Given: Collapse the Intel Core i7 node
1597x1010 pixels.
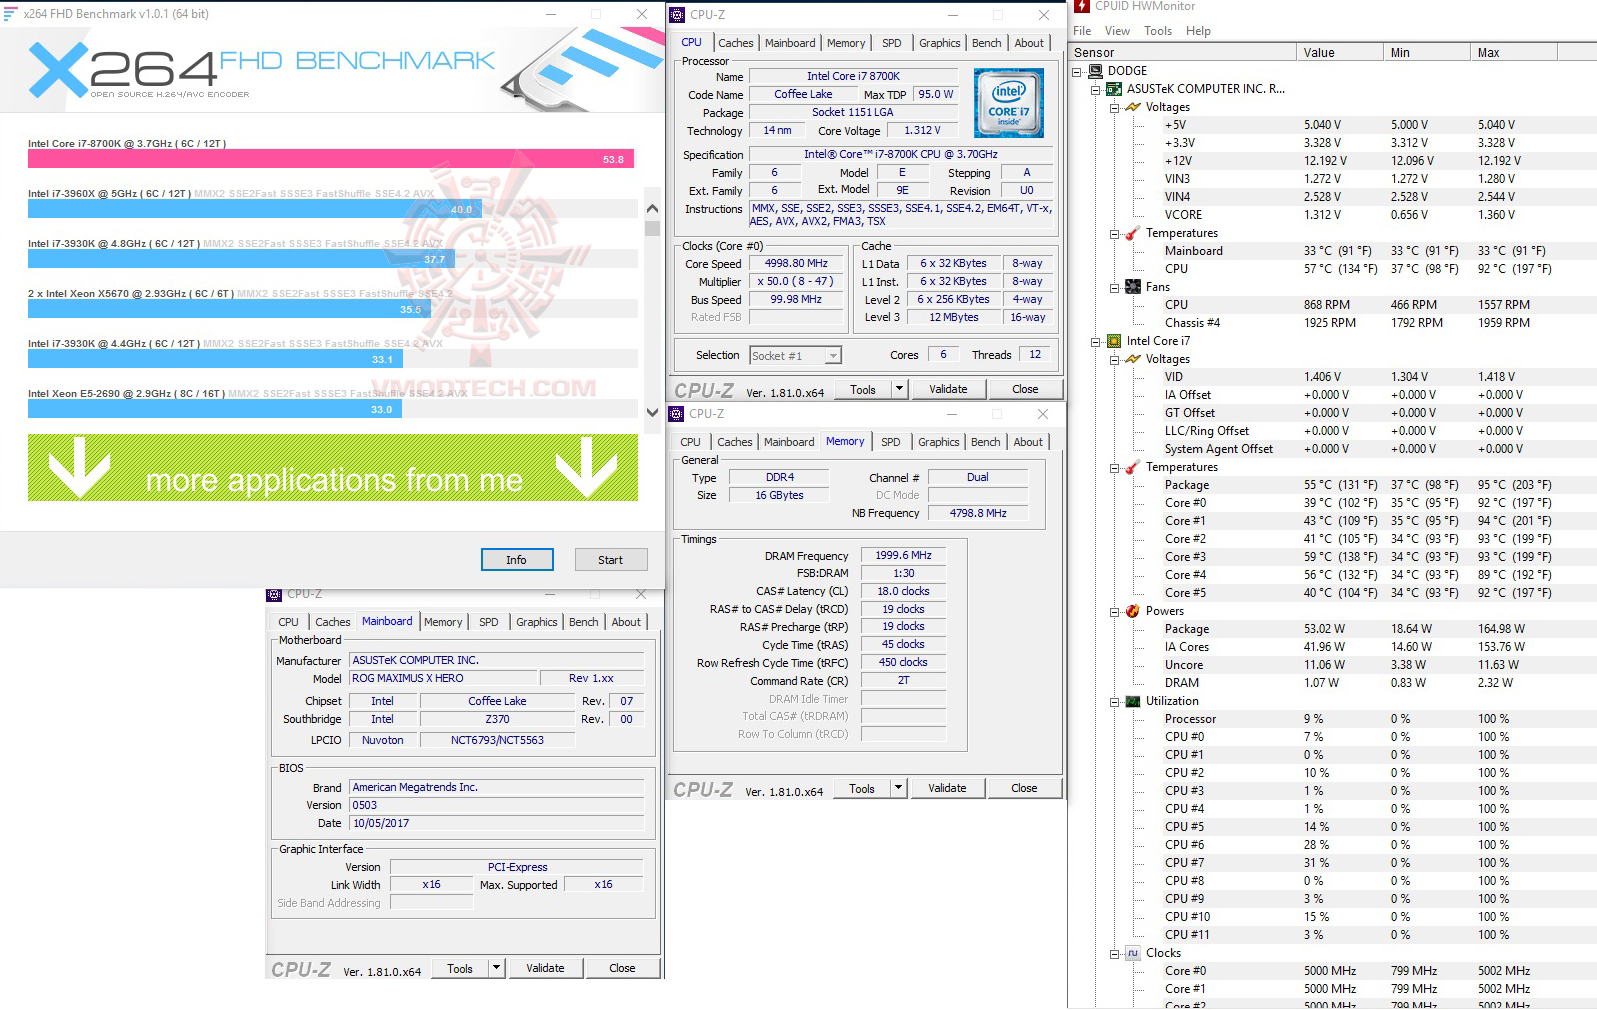Looking at the screenshot, I should 1096,341.
